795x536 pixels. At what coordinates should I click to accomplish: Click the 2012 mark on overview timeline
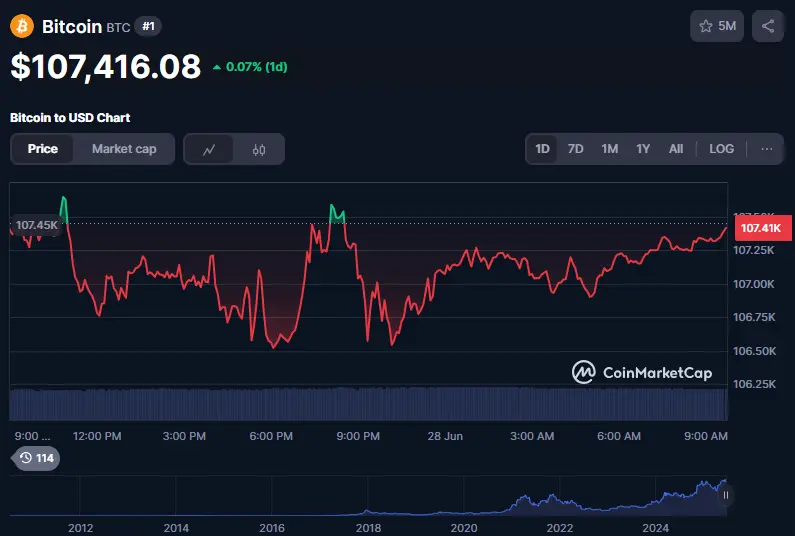81,528
